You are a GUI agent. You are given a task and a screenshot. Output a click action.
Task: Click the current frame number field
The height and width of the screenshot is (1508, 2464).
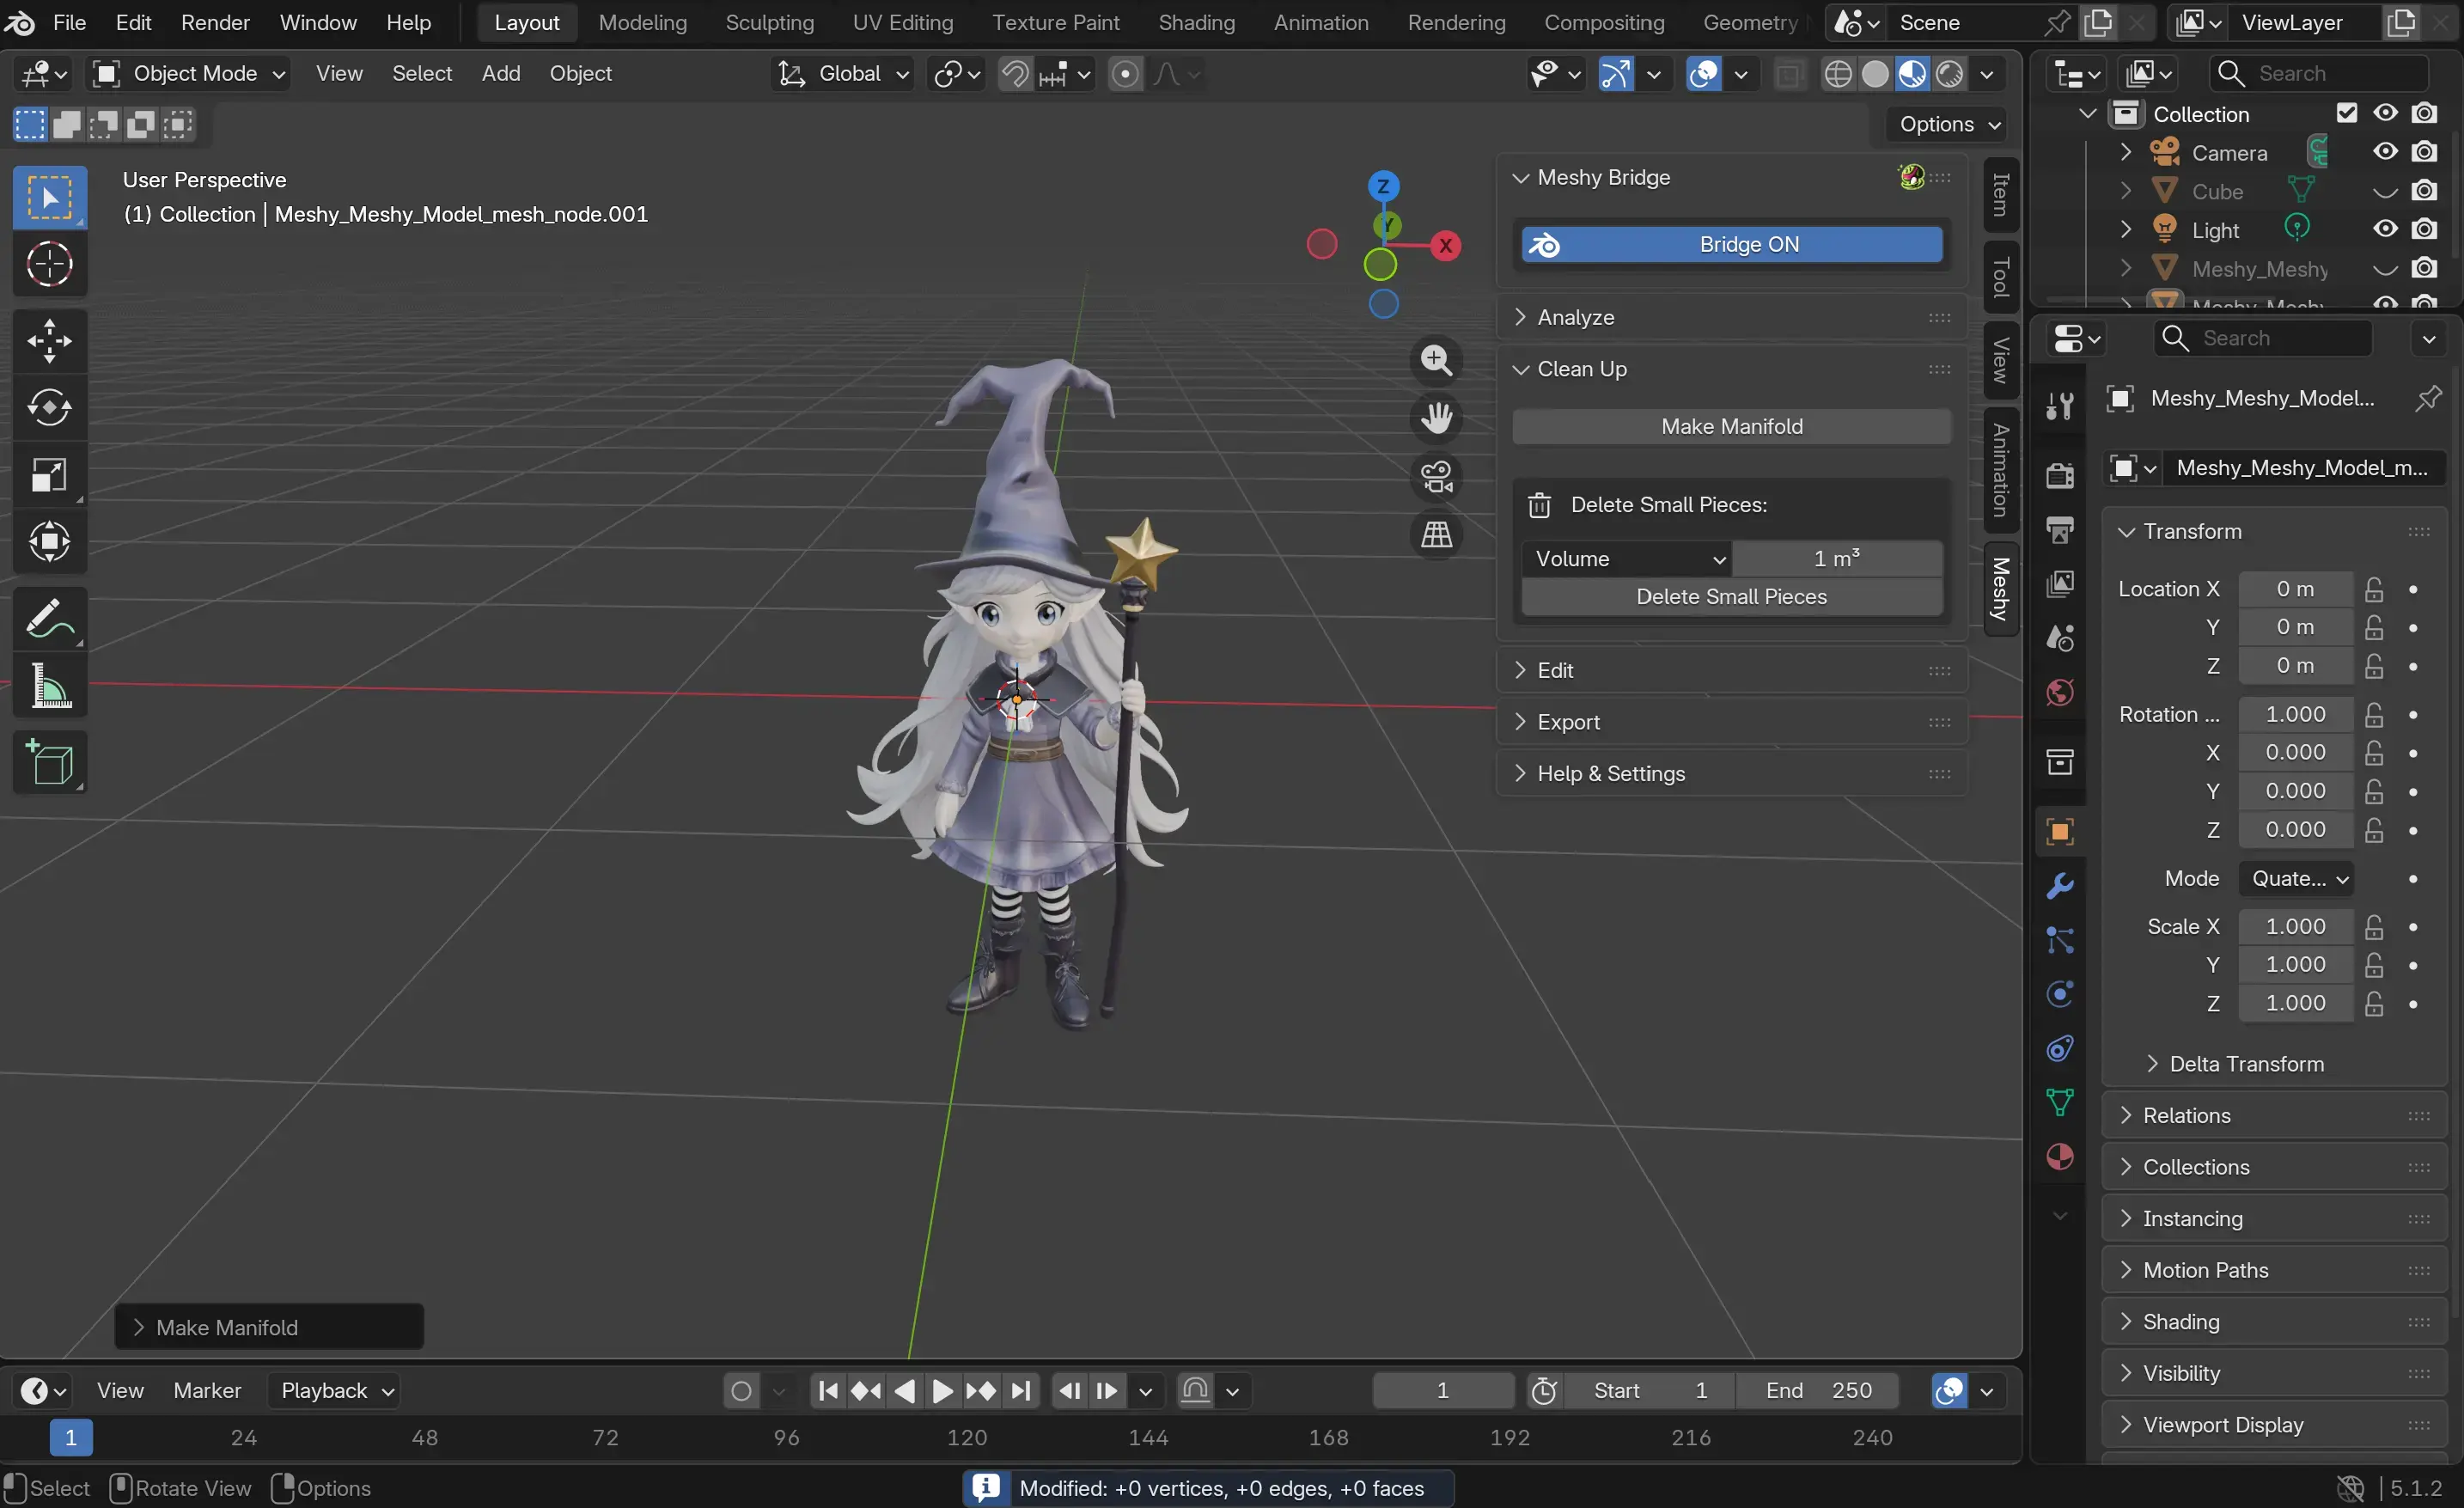click(1443, 1390)
